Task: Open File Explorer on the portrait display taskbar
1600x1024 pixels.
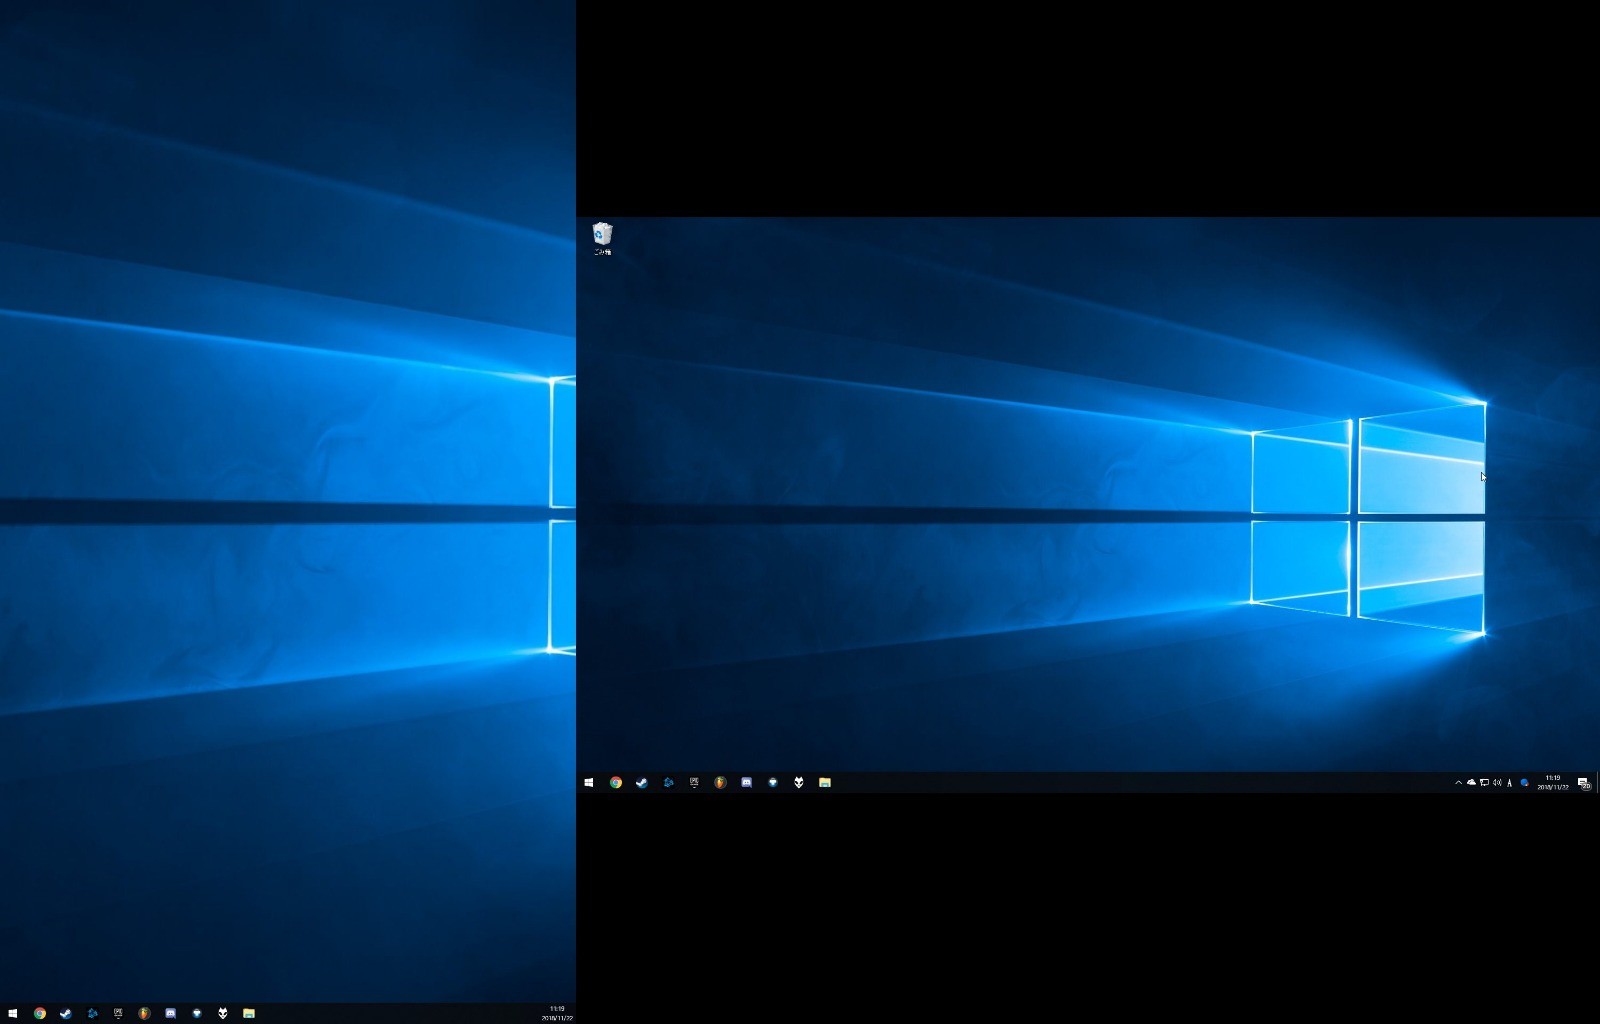Action: pyautogui.click(x=249, y=1013)
